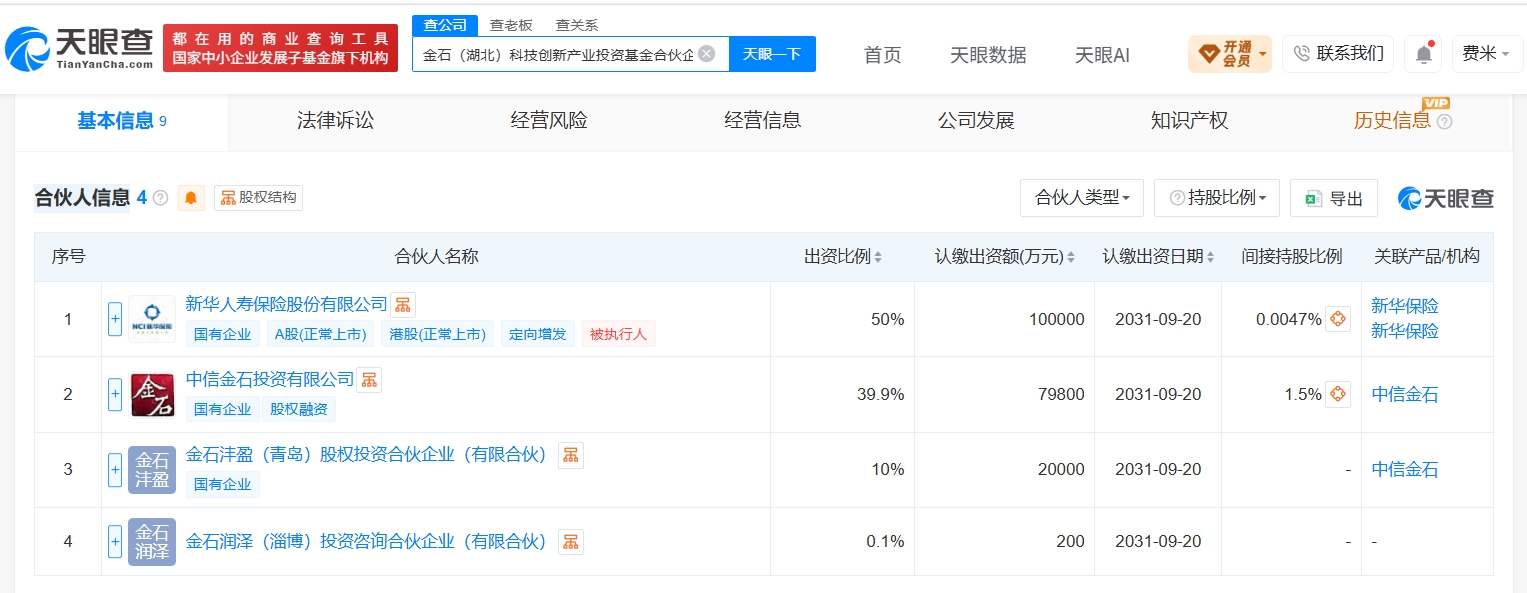Click the 新华保险 NCI company logo
Image resolution: width=1527 pixels, height=593 pixels.
pyautogui.click(x=152, y=319)
